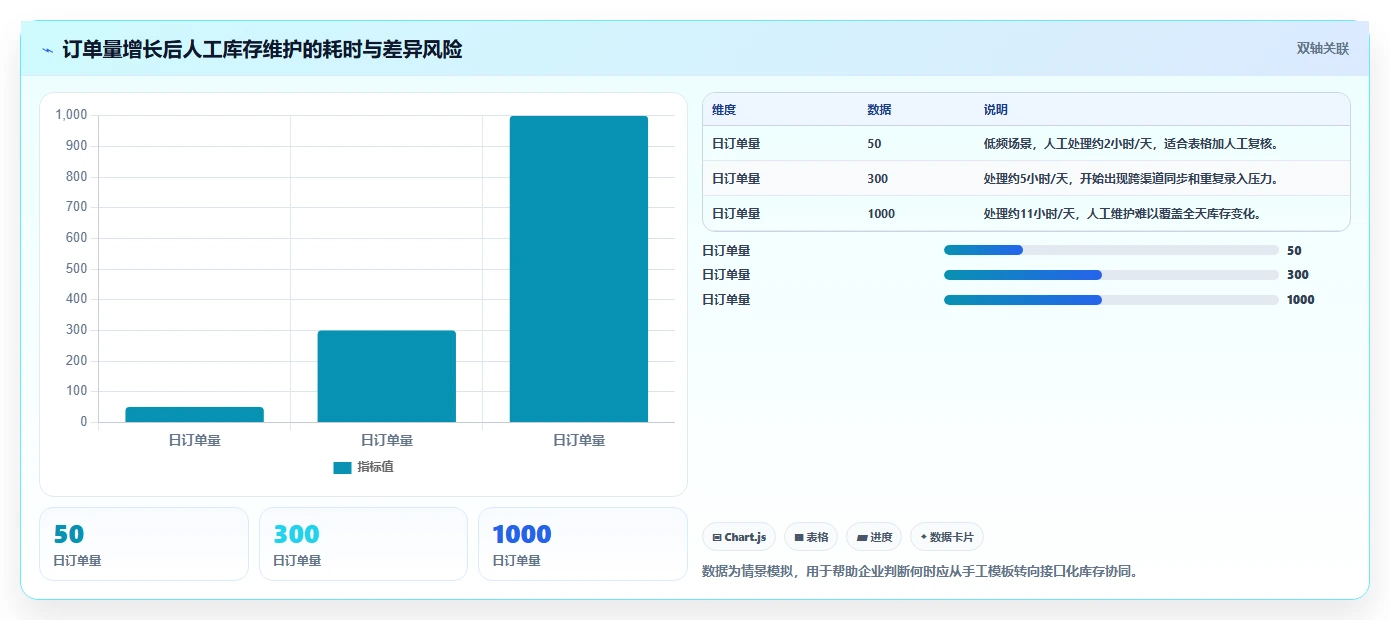Open the stat card showing 300

(363, 544)
